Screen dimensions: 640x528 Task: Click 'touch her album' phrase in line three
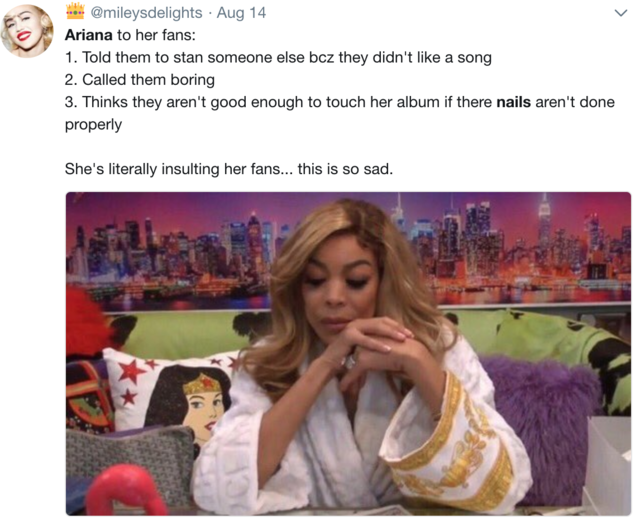pyautogui.click(x=383, y=102)
